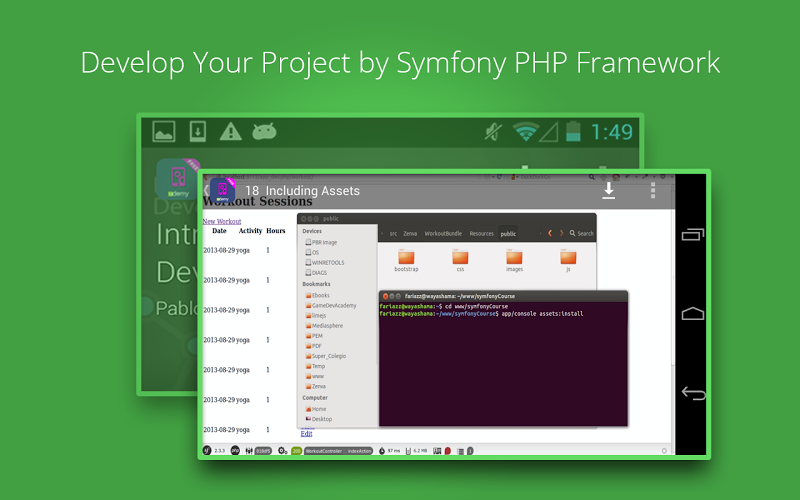Open WINRETOOLS device in sidebar
The image size is (800, 500).
tap(325, 263)
